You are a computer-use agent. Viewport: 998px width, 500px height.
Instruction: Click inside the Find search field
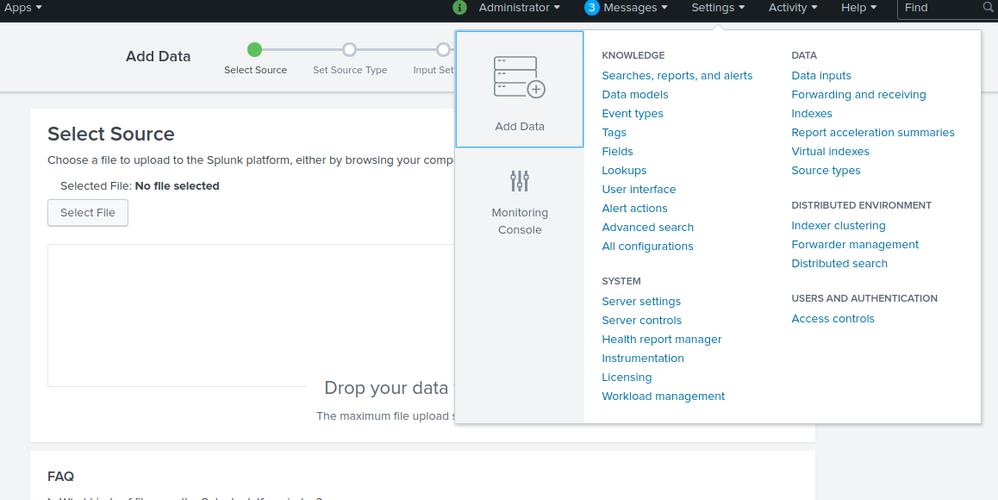[938, 8]
